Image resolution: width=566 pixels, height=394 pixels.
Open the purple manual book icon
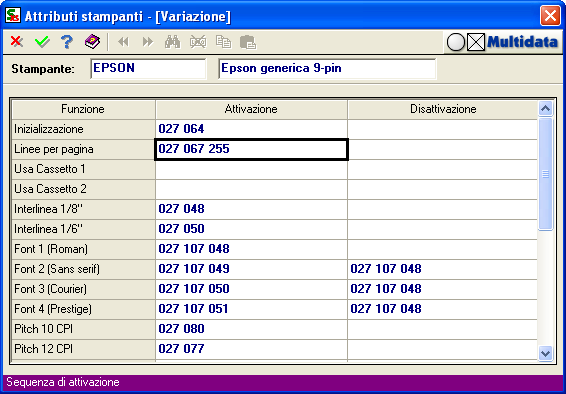(93, 42)
